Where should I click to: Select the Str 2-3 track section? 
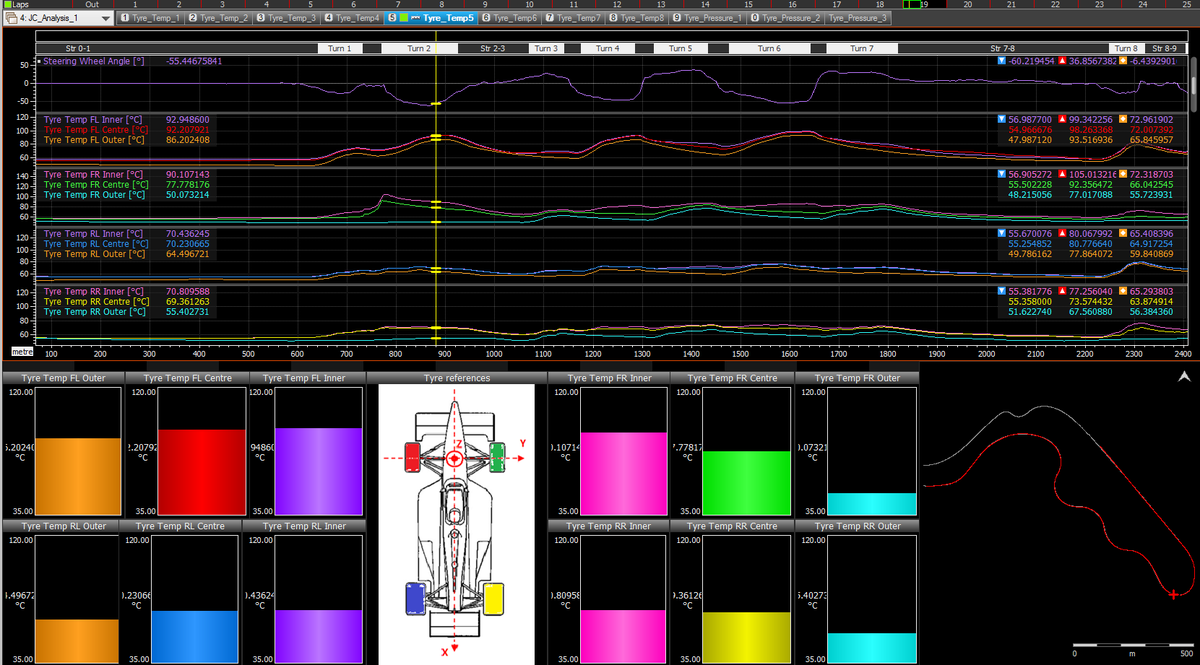[493, 48]
